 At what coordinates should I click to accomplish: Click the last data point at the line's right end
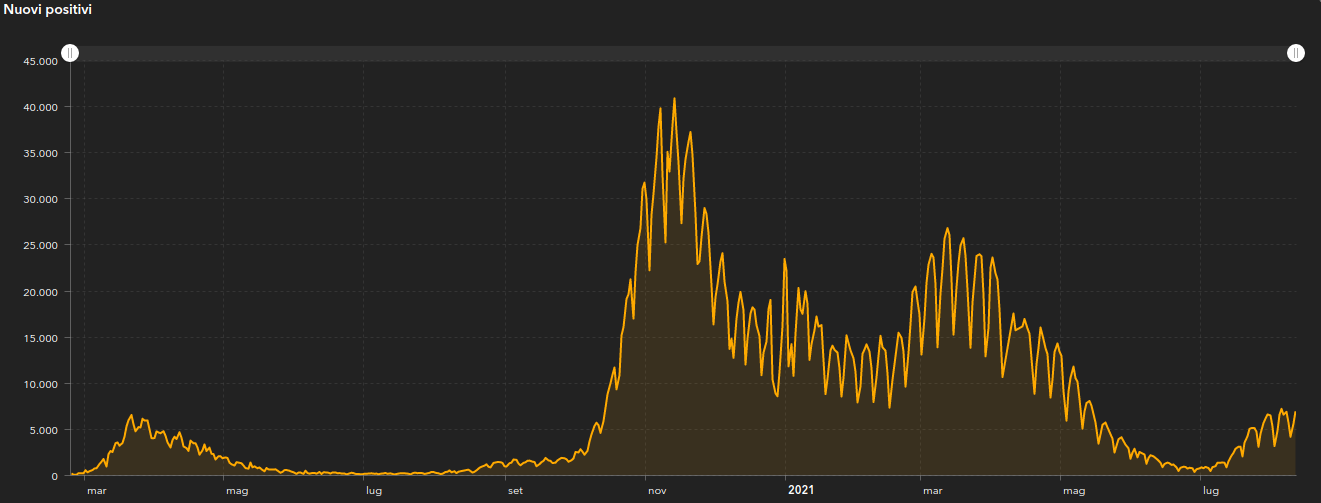tap(1295, 412)
